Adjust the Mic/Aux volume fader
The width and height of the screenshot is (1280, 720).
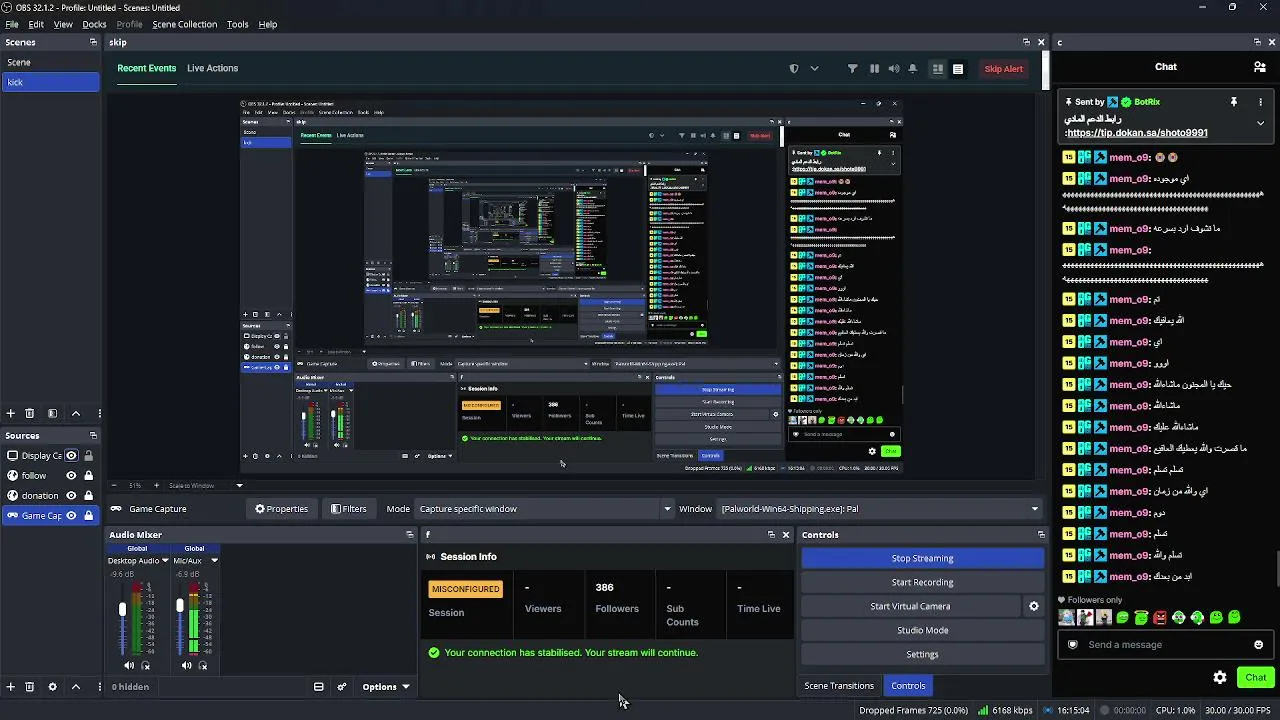tap(180, 605)
